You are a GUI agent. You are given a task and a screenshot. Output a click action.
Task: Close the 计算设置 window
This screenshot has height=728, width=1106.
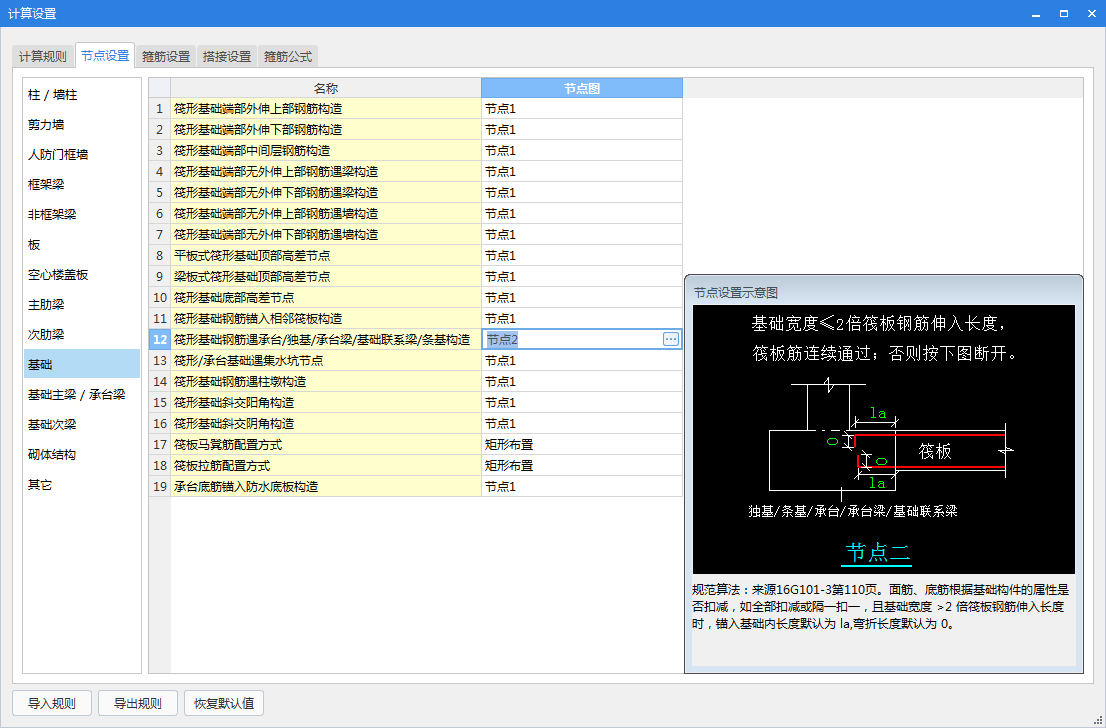click(x=1091, y=13)
